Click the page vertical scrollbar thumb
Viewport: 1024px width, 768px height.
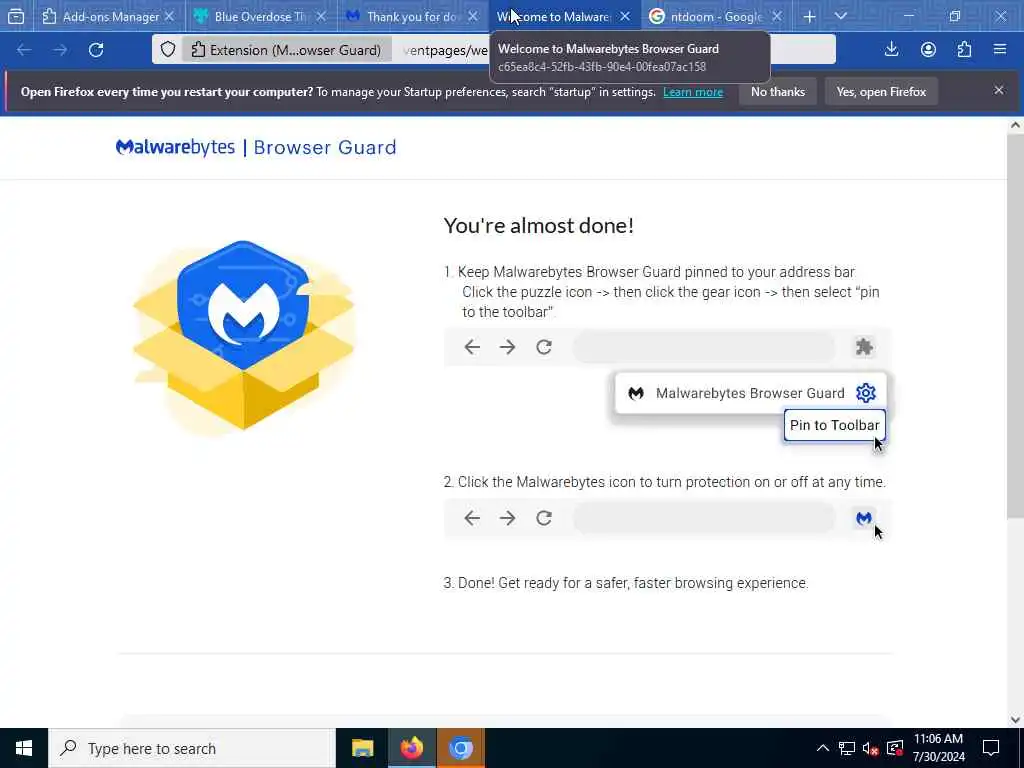click(1015, 327)
